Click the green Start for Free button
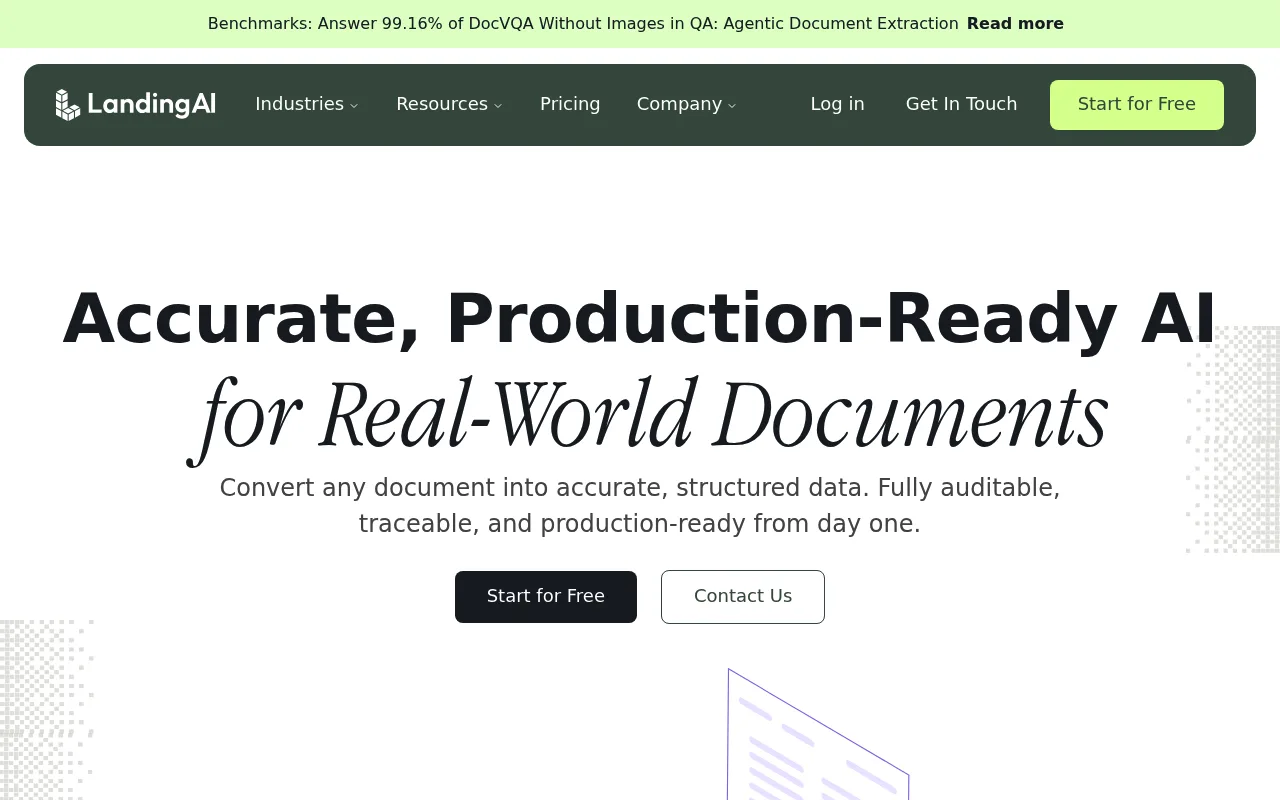This screenshot has height=800, width=1280. [x=1137, y=105]
